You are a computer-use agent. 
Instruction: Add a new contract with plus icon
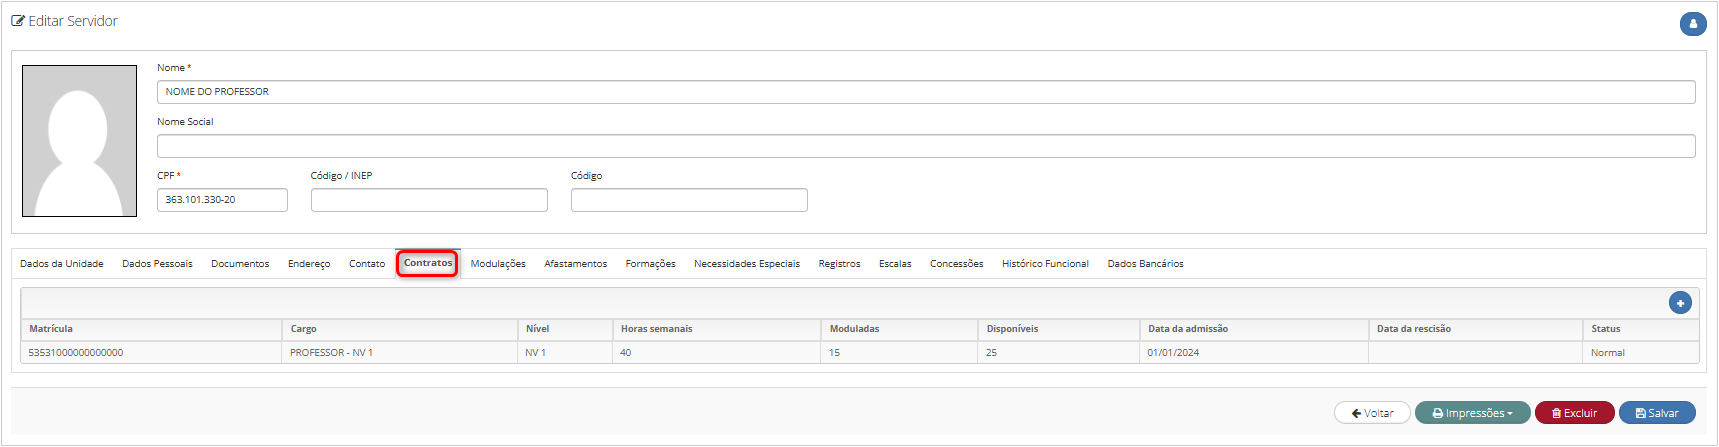(1680, 302)
